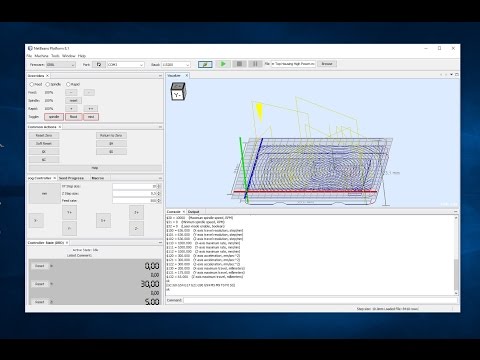
Task: Close the Console tab
Action: [183, 212]
